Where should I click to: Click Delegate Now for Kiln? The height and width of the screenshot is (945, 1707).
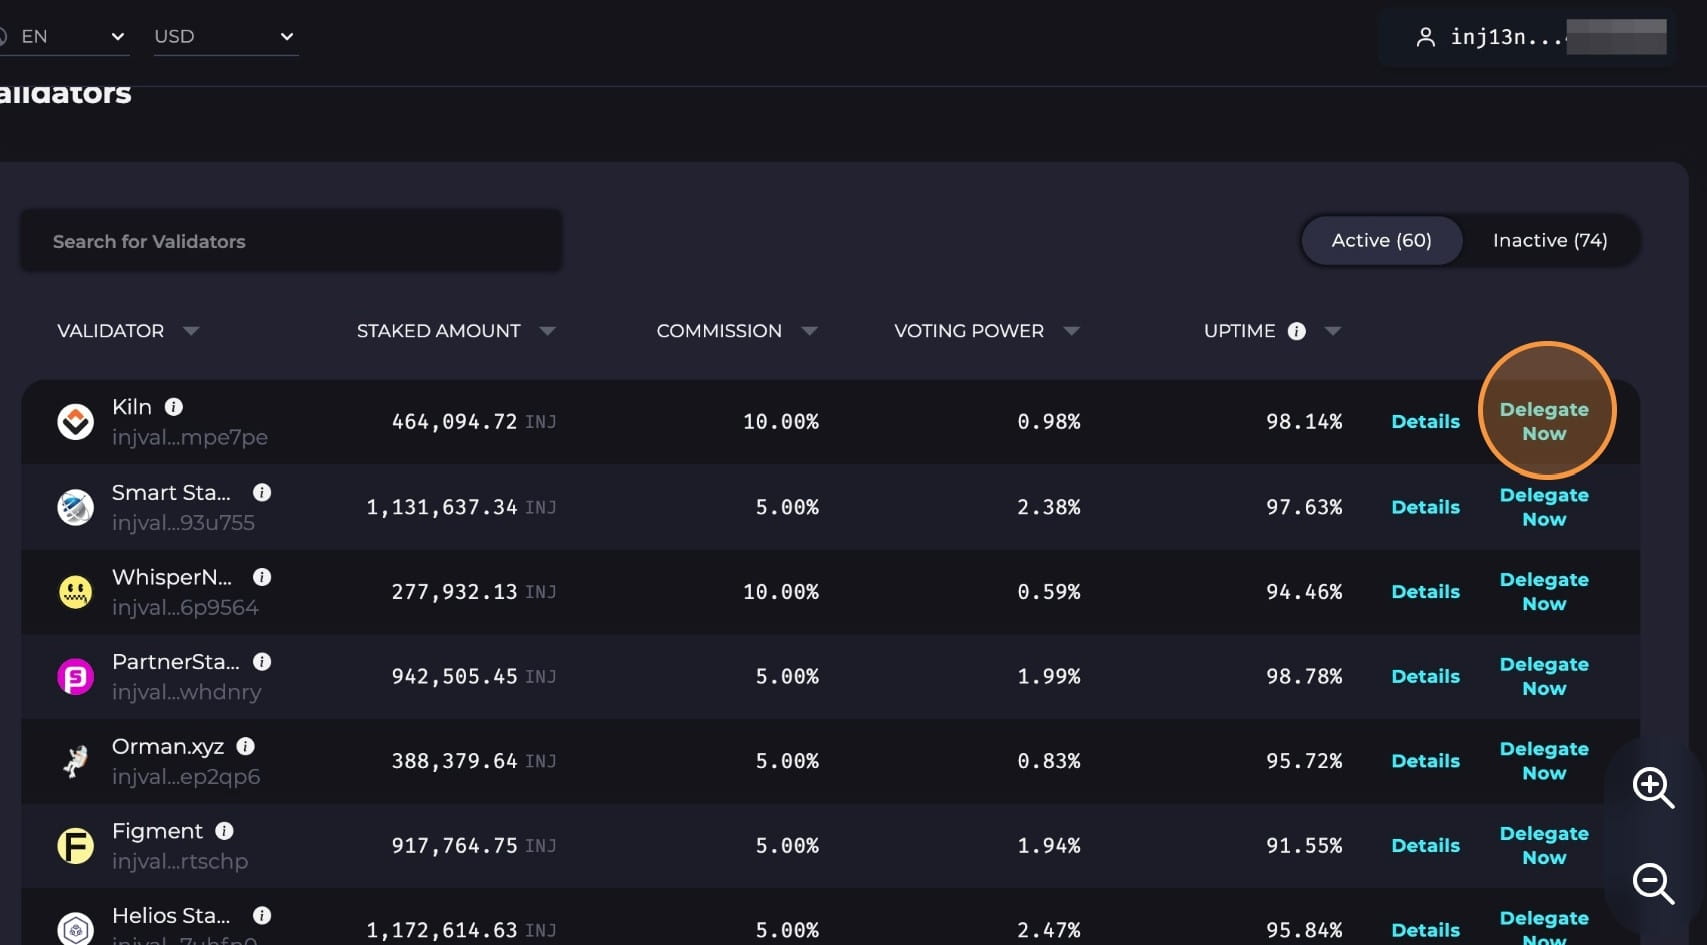1544,421
